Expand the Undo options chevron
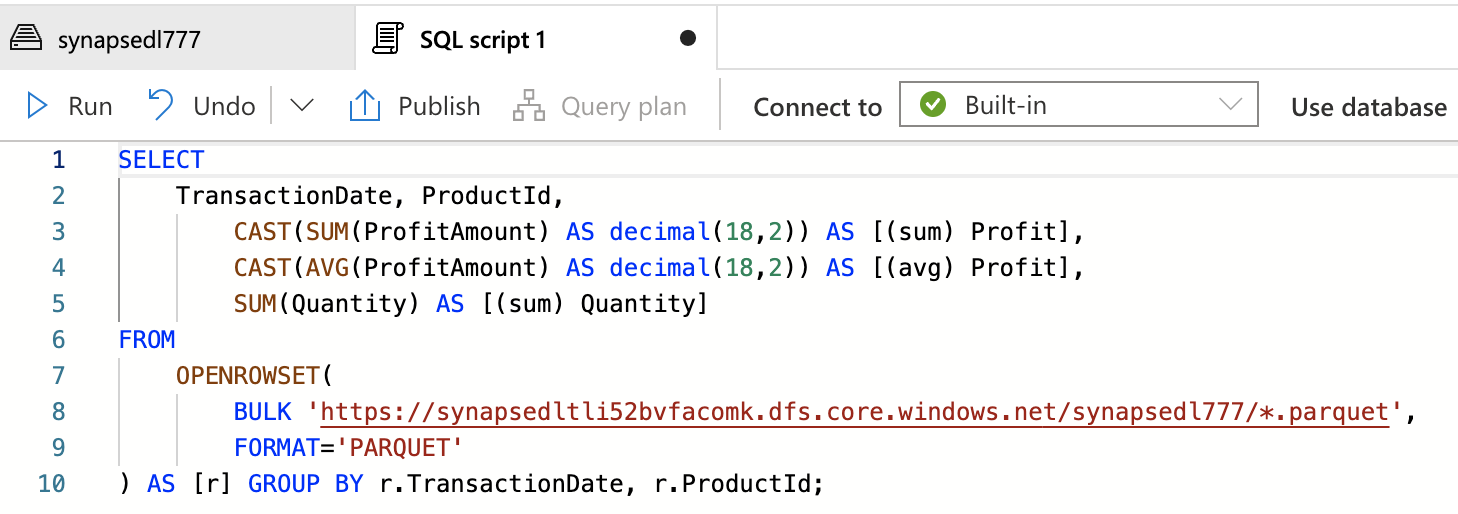This screenshot has height=514, width=1458. click(x=301, y=106)
